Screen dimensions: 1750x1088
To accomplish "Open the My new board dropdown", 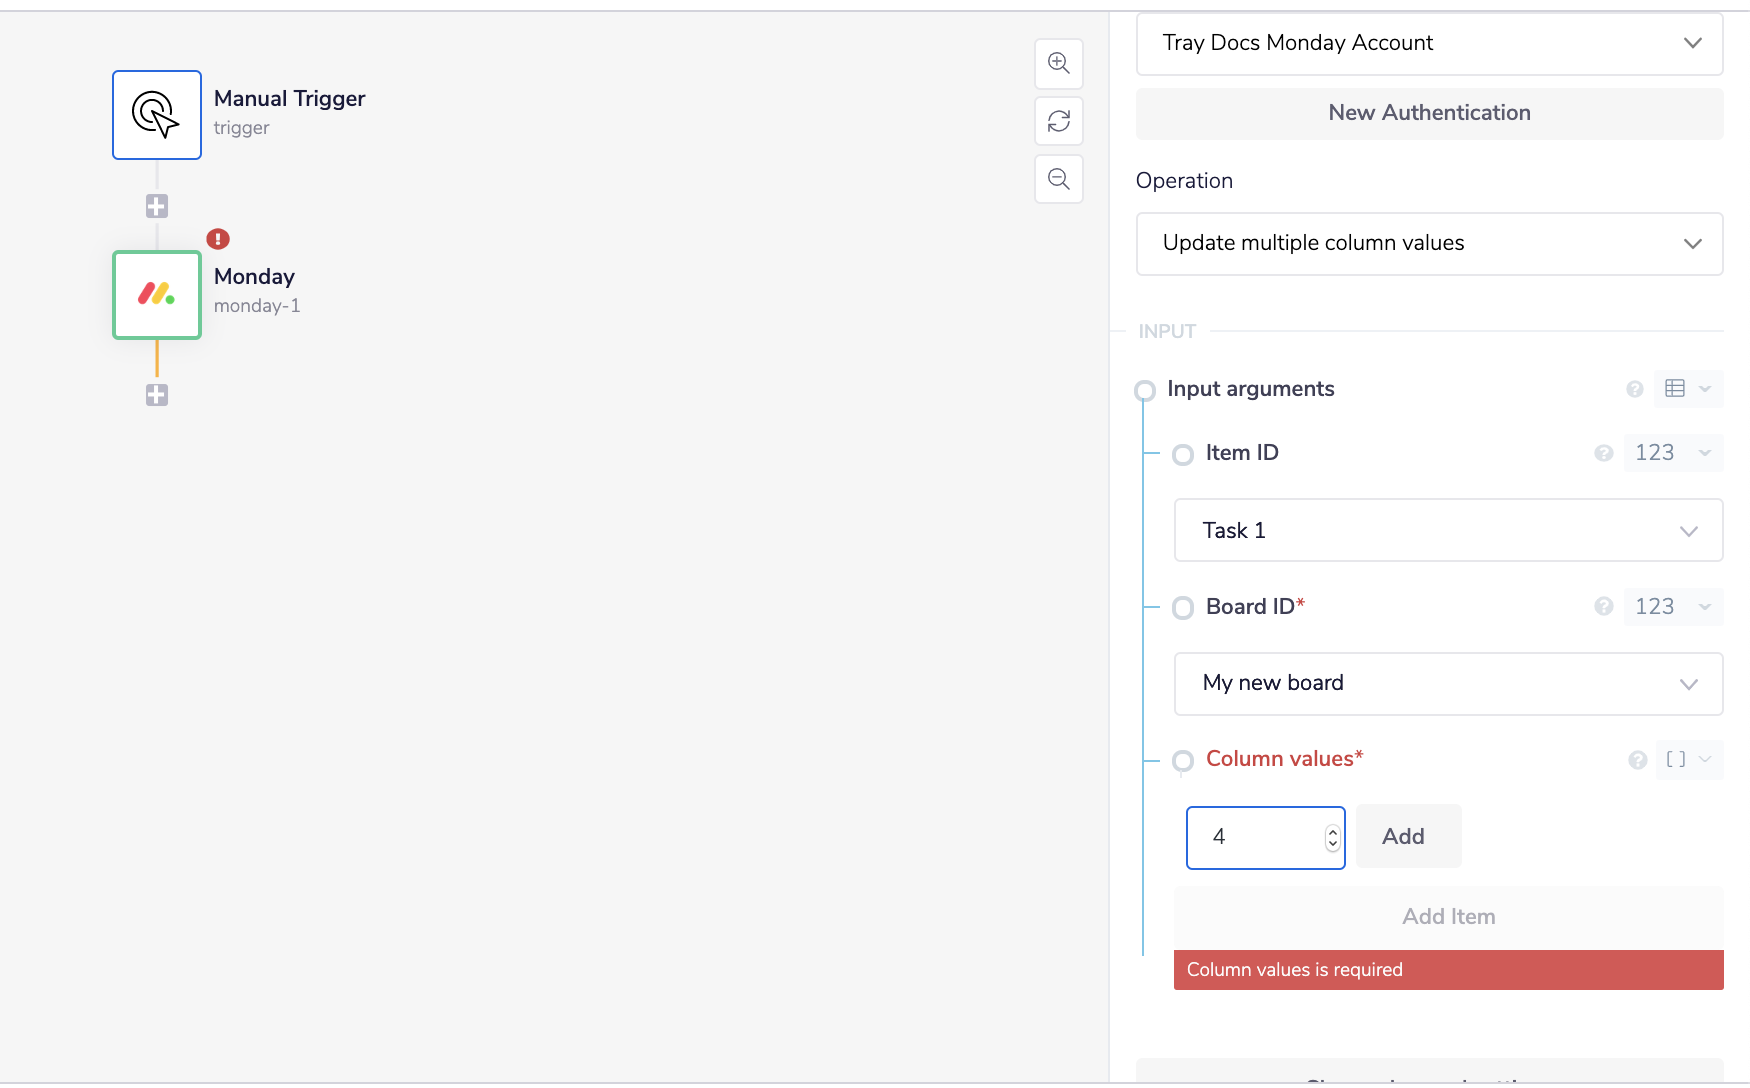I will (x=1447, y=684).
